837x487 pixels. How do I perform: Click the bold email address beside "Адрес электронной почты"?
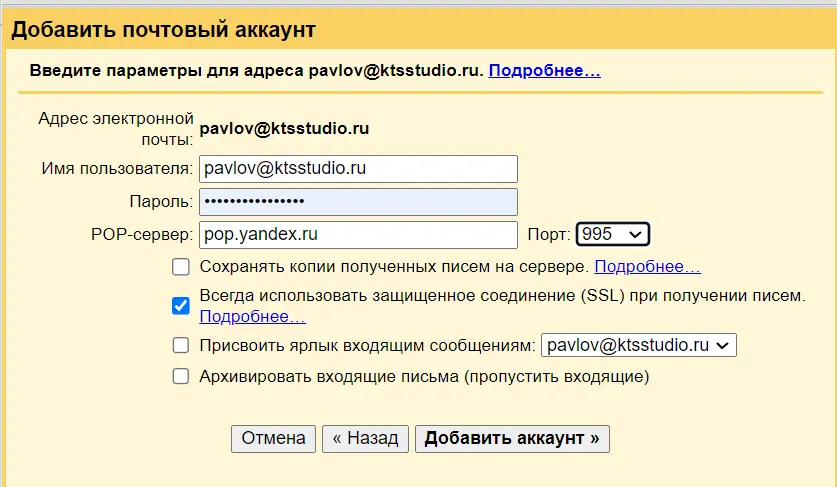[285, 128]
